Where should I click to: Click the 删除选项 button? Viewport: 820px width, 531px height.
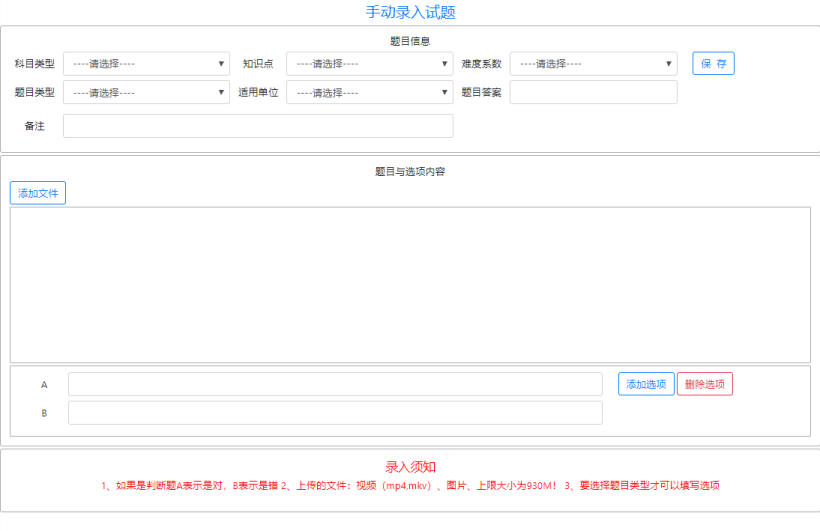tap(704, 384)
